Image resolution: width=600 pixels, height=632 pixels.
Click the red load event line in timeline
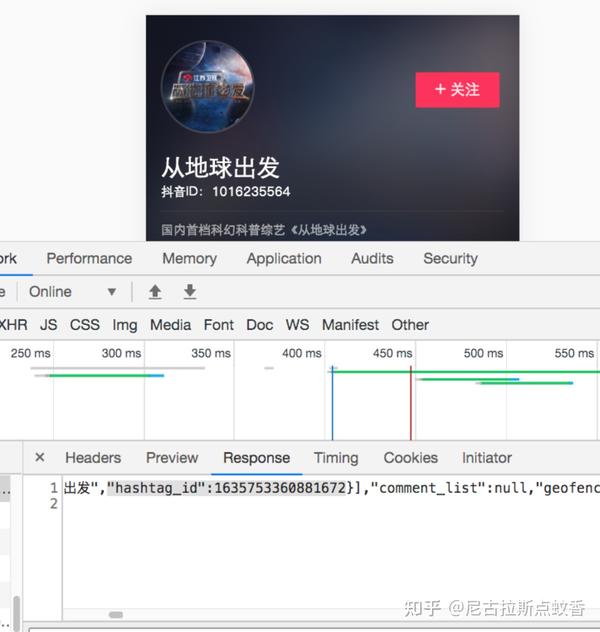[x=411, y=403]
